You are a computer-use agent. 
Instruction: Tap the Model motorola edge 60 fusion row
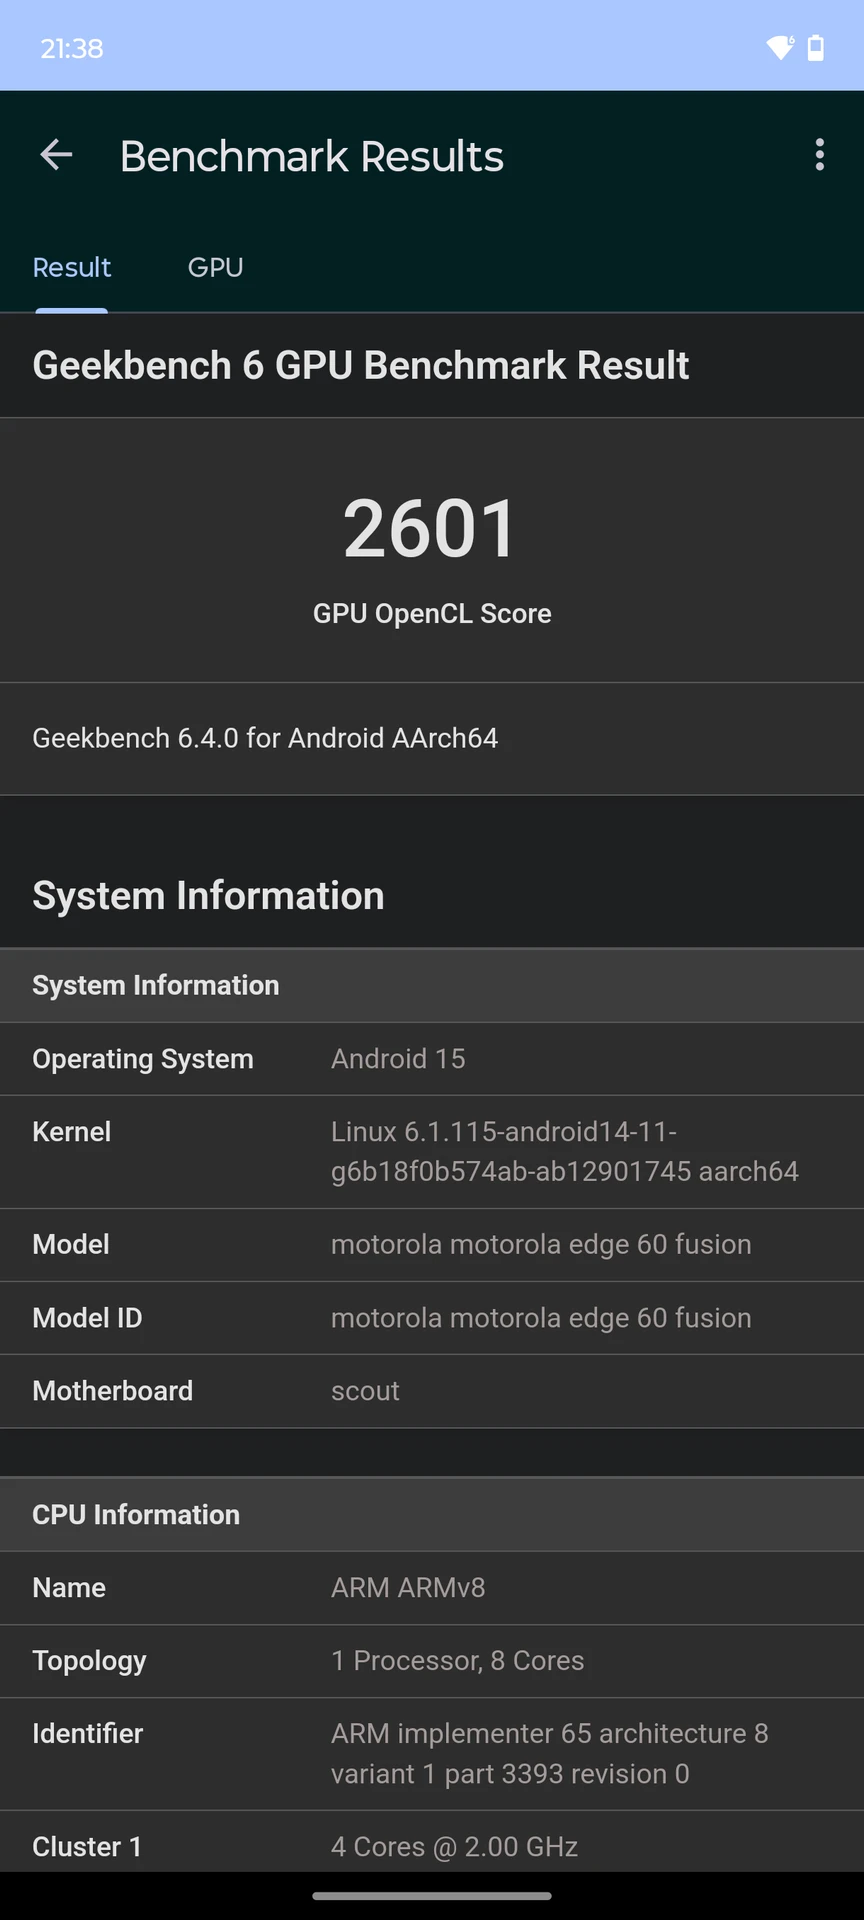[x=432, y=1245]
